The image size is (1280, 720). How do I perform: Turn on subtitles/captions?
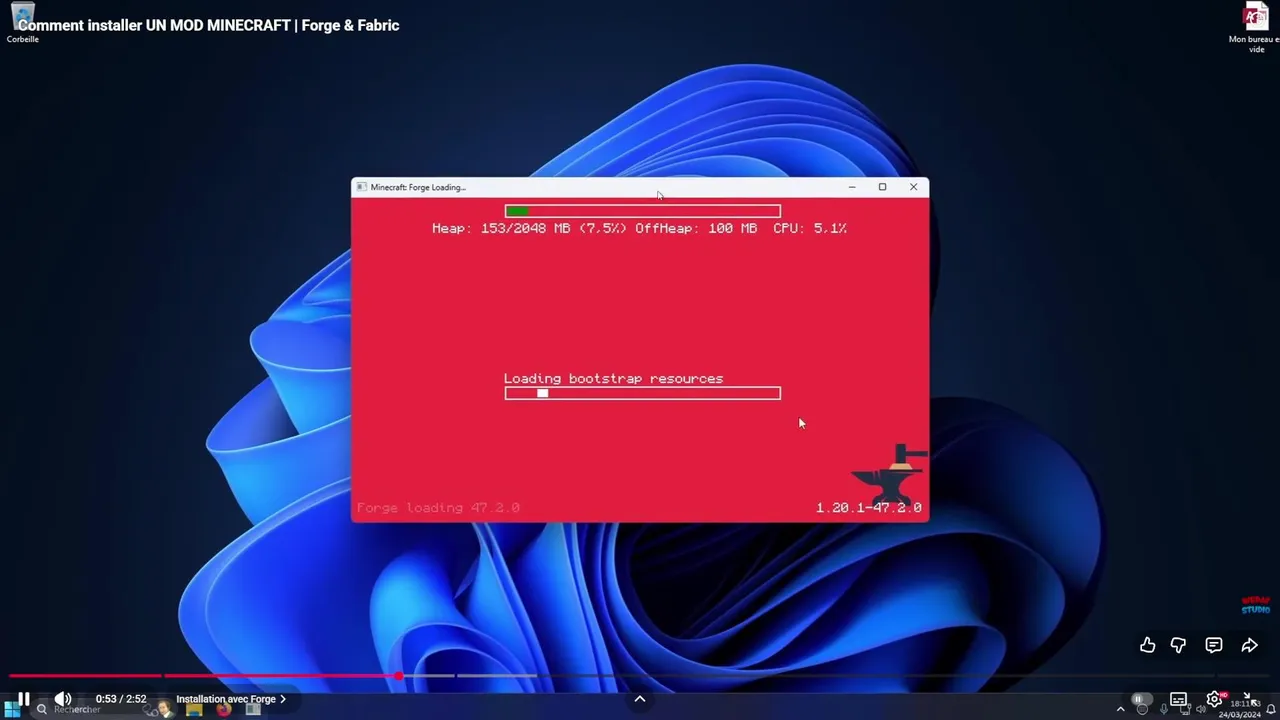(x=1179, y=699)
